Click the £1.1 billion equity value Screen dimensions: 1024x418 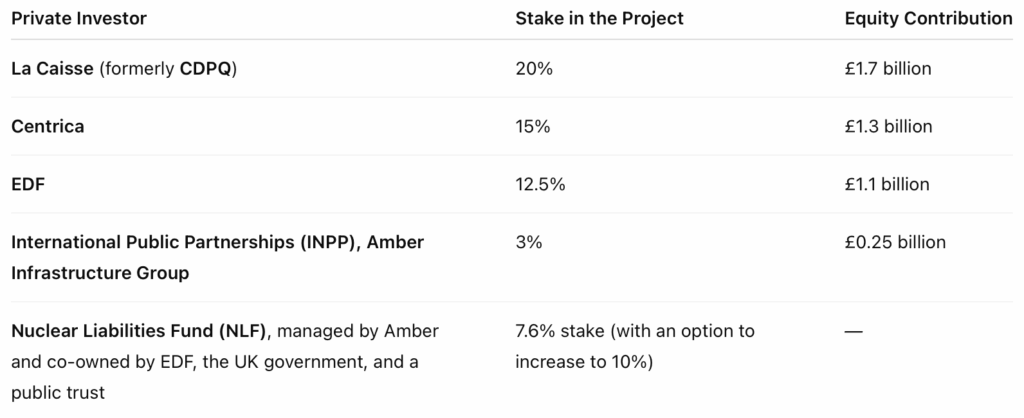pos(887,185)
